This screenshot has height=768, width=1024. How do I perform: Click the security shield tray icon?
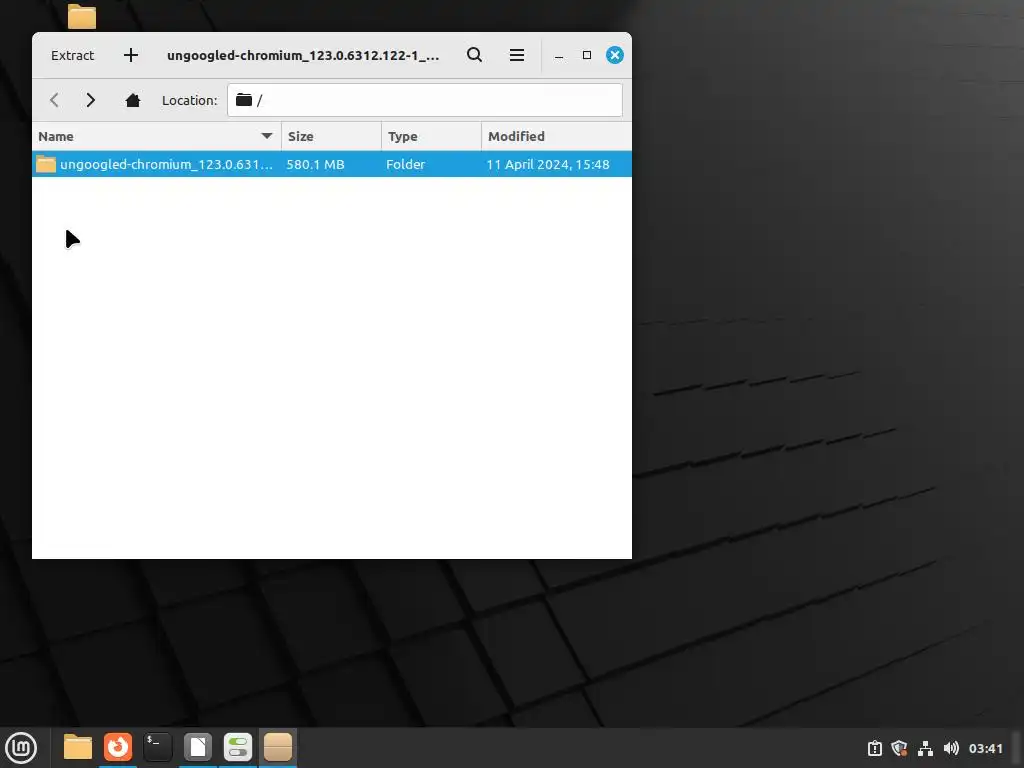tap(899, 748)
